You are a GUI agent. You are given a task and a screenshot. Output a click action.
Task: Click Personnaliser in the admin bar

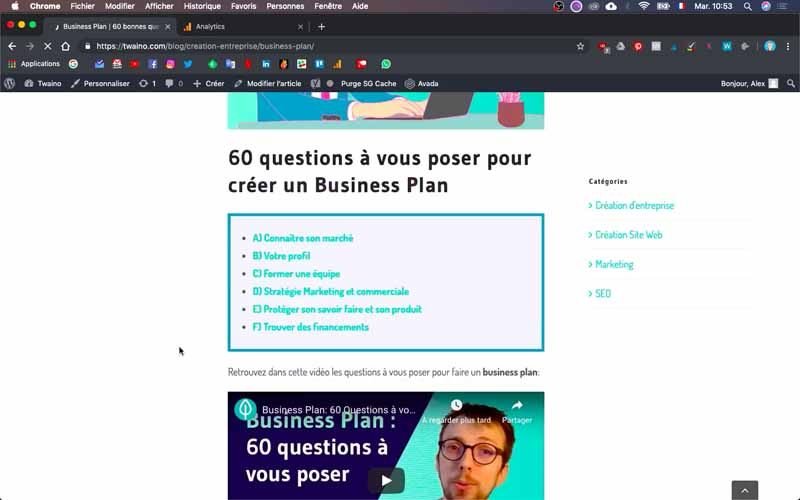click(x=100, y=83)
